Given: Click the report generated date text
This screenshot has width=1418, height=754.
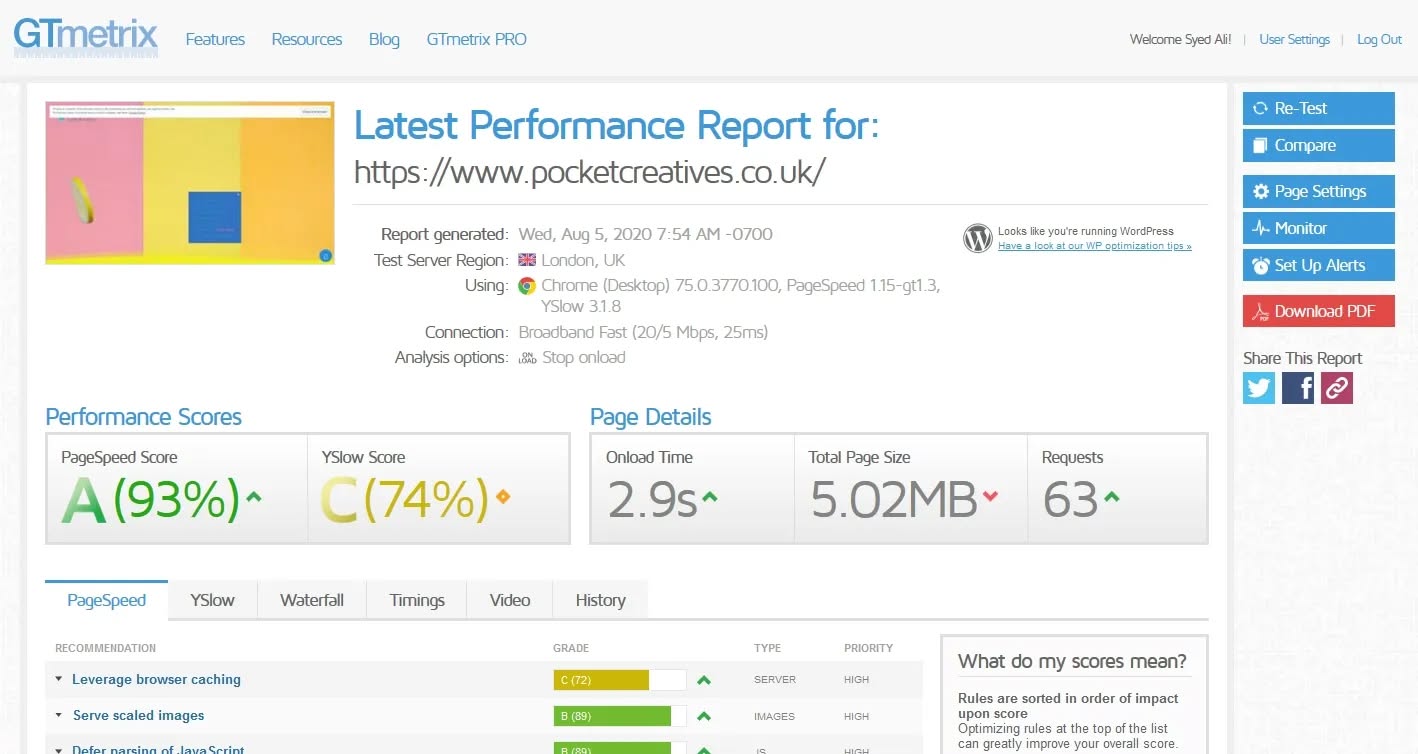Looking at the screenshot, I should coord(645,234).
